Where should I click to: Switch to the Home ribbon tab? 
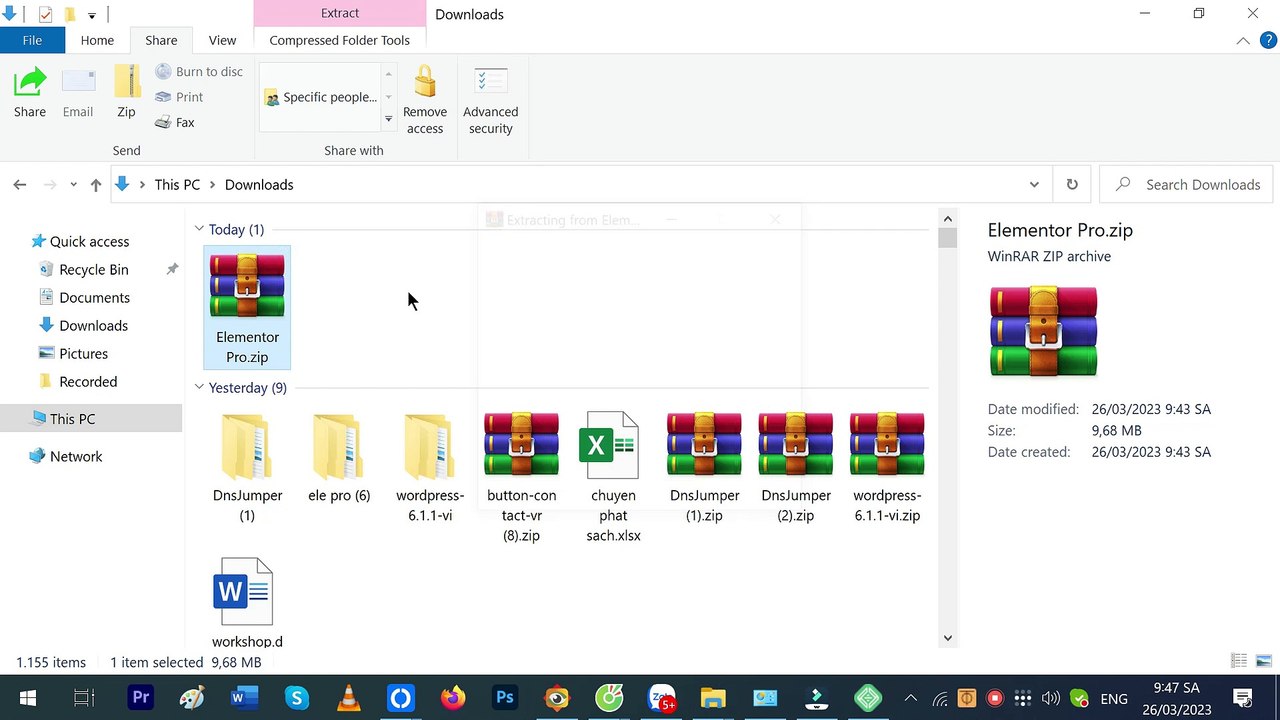pos(97,40)
